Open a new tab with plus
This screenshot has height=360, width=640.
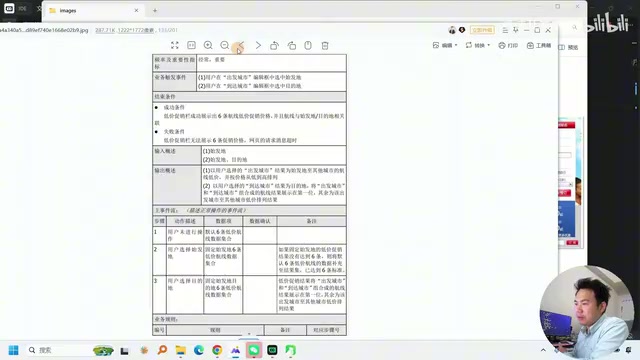tap(155, 11)
